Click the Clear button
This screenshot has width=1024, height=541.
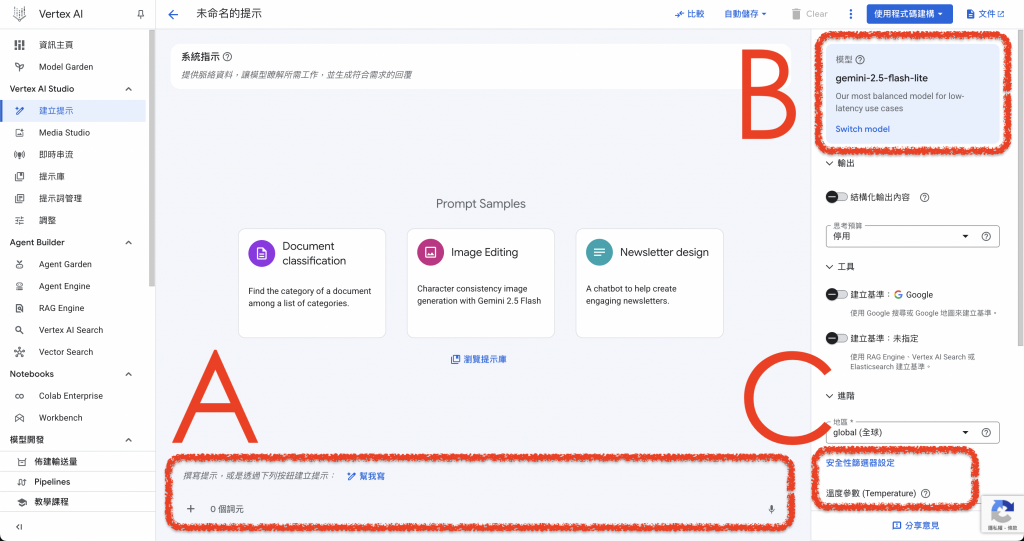tap(809, 14)
